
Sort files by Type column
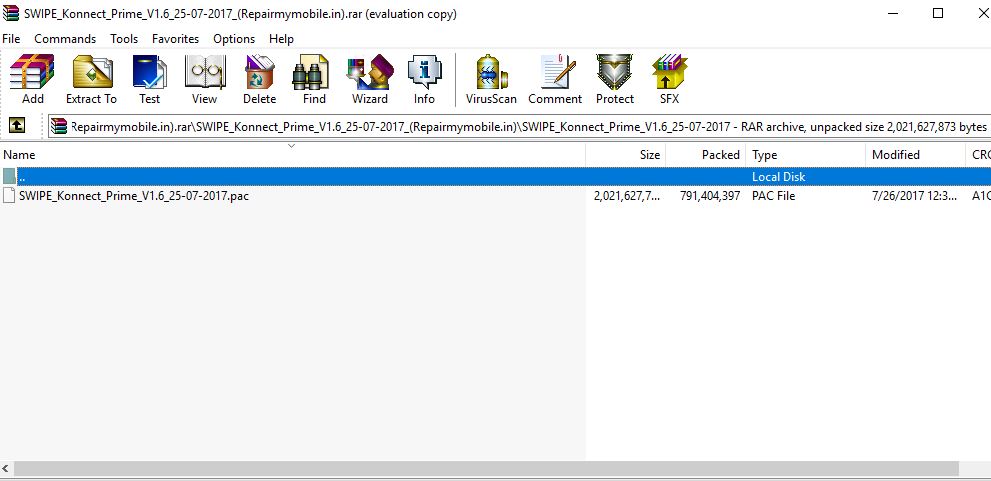click(x=805, y=155)
